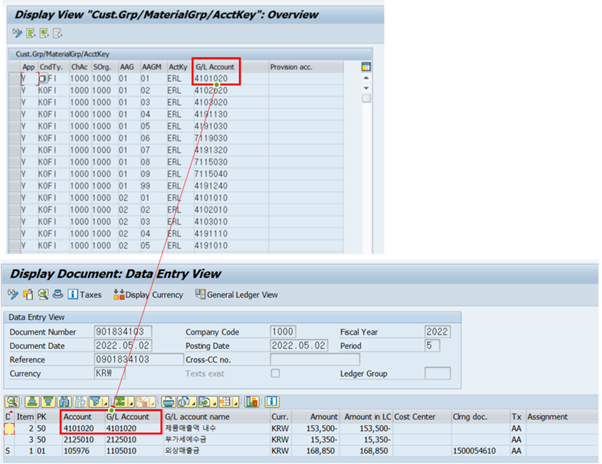Screen dimensions: 602x464
Task: Click Print icon in line item toolbar
Action: 168,402
